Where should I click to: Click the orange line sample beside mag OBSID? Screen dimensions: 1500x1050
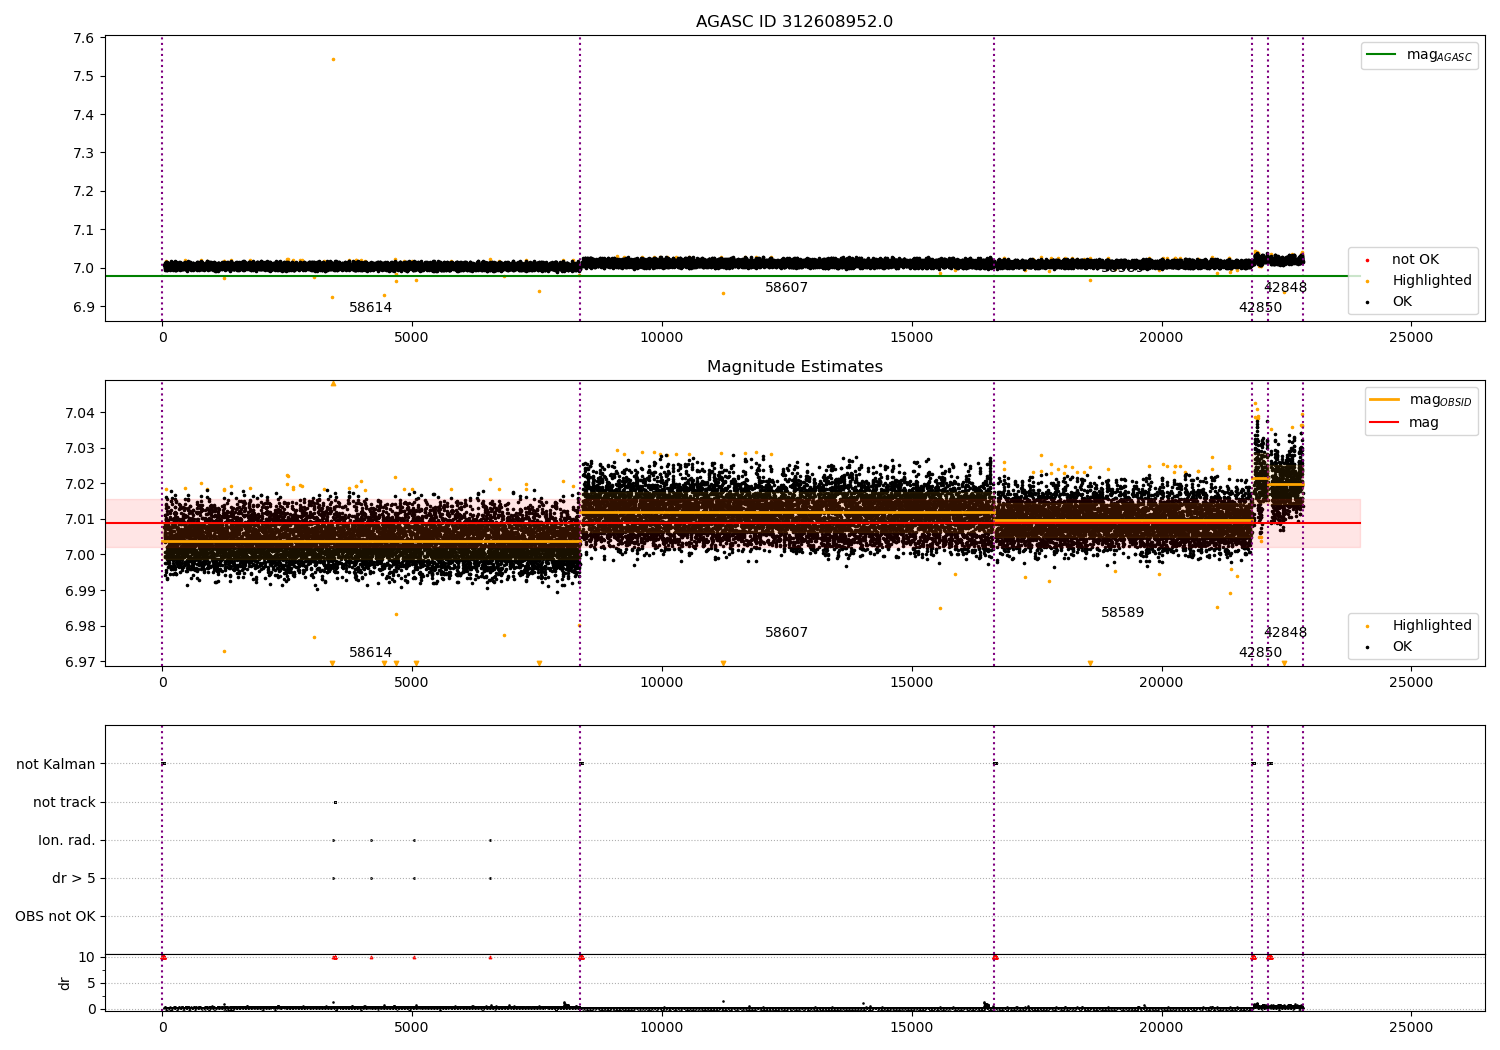coord(1385,400)
